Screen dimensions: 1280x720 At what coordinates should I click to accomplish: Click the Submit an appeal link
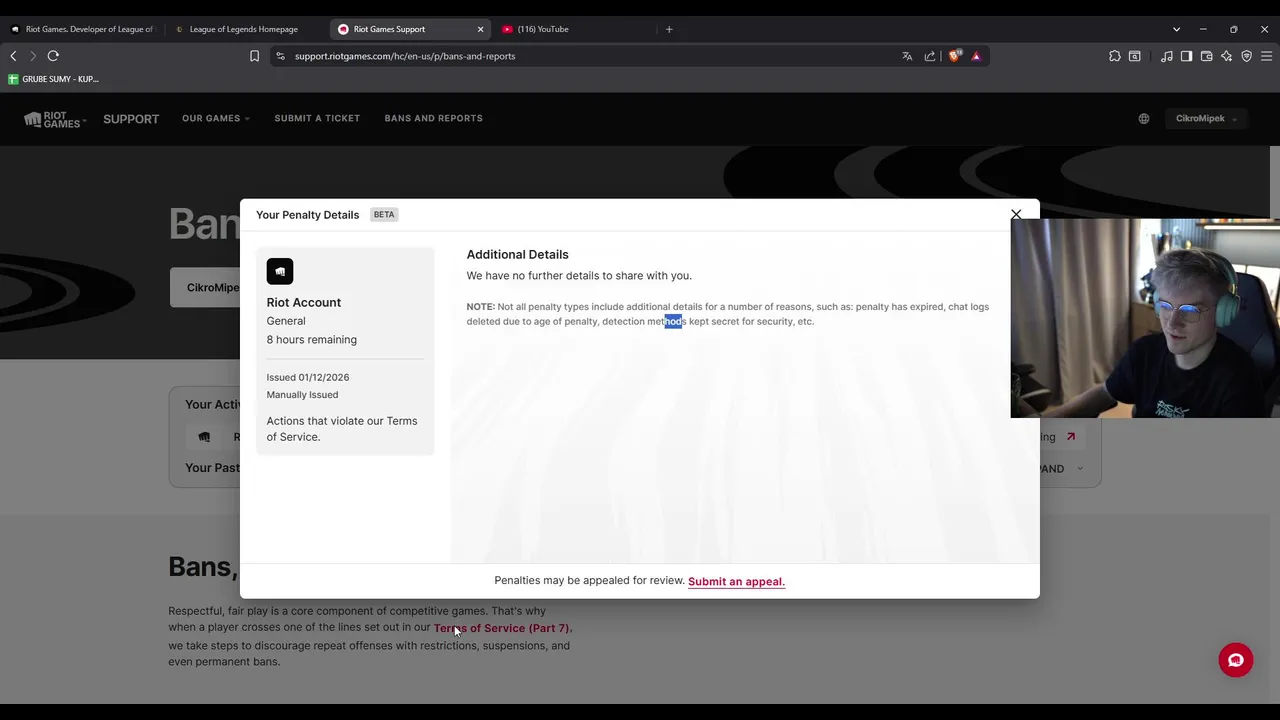[736, 581]
